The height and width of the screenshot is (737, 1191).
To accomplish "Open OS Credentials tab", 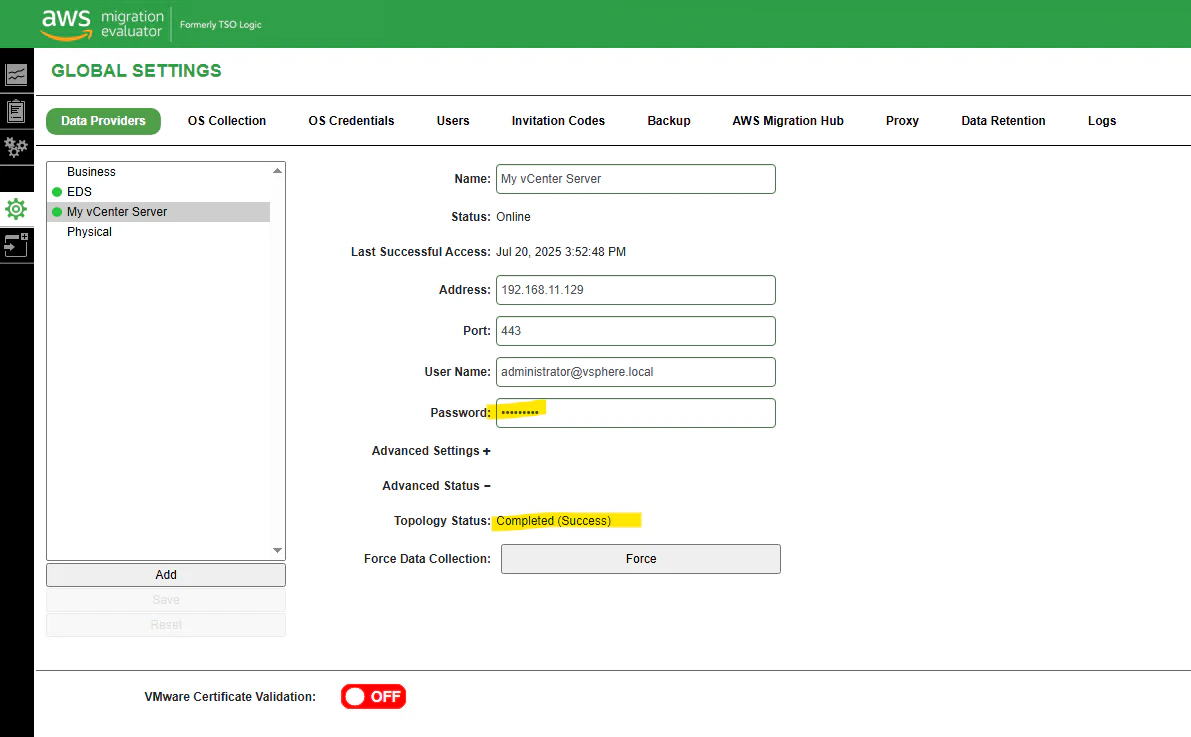I will [x=351, y=121].
